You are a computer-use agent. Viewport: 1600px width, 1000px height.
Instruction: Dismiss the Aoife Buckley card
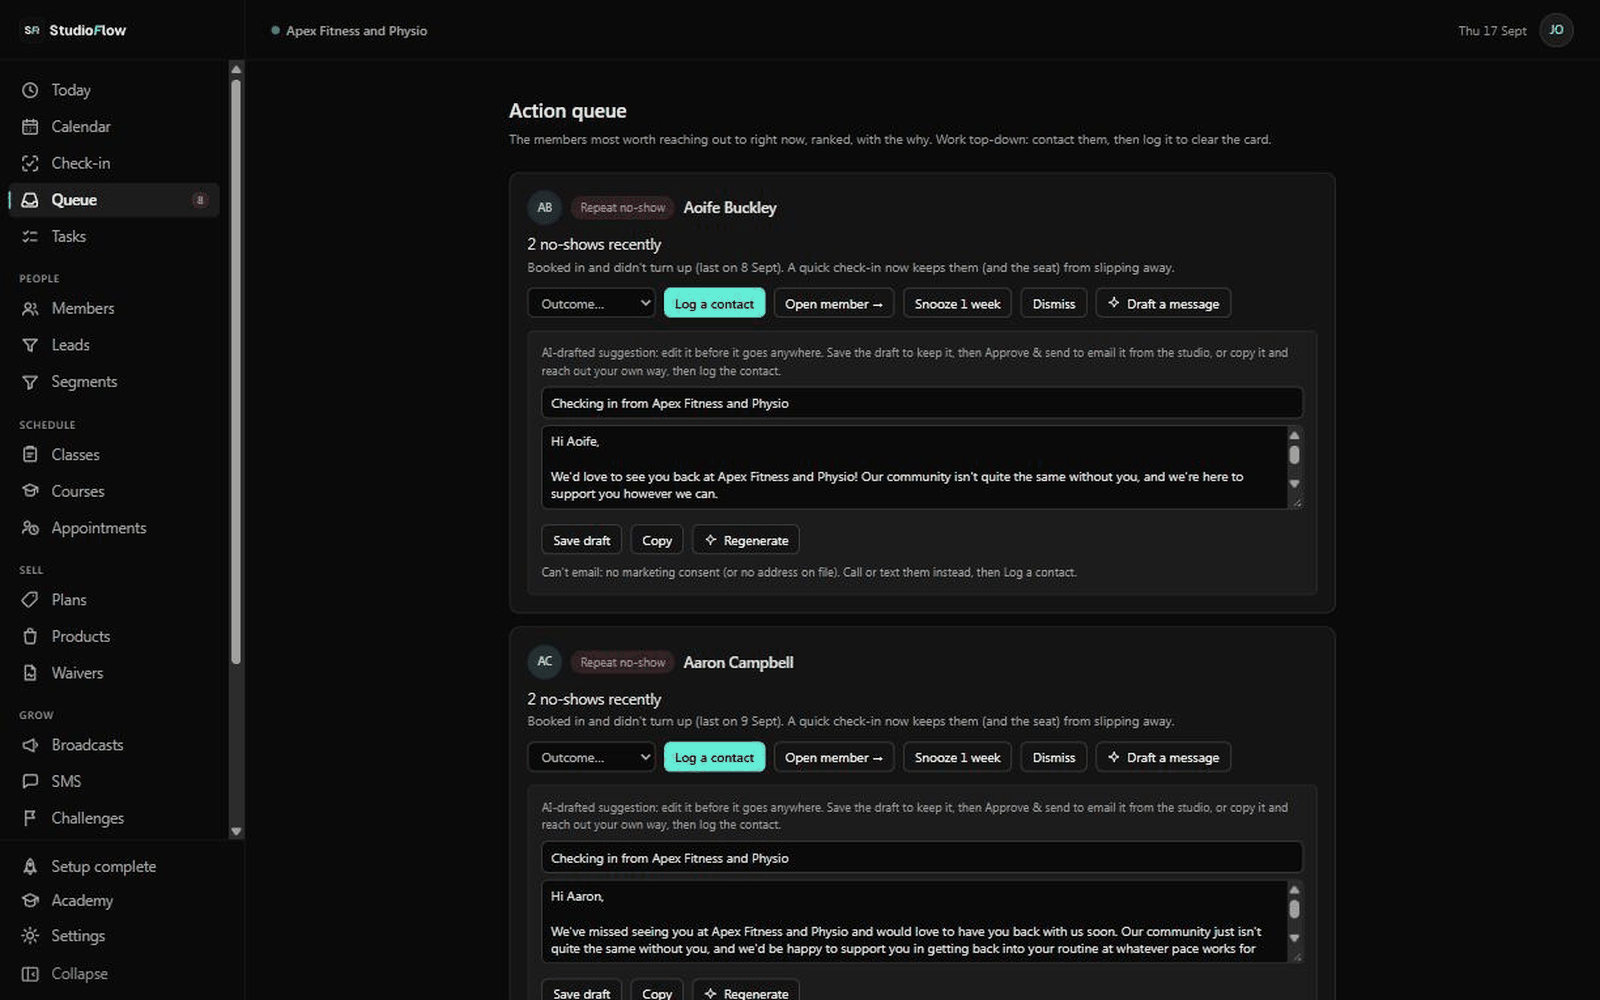pyautogui.click(x=1054, y=304)
